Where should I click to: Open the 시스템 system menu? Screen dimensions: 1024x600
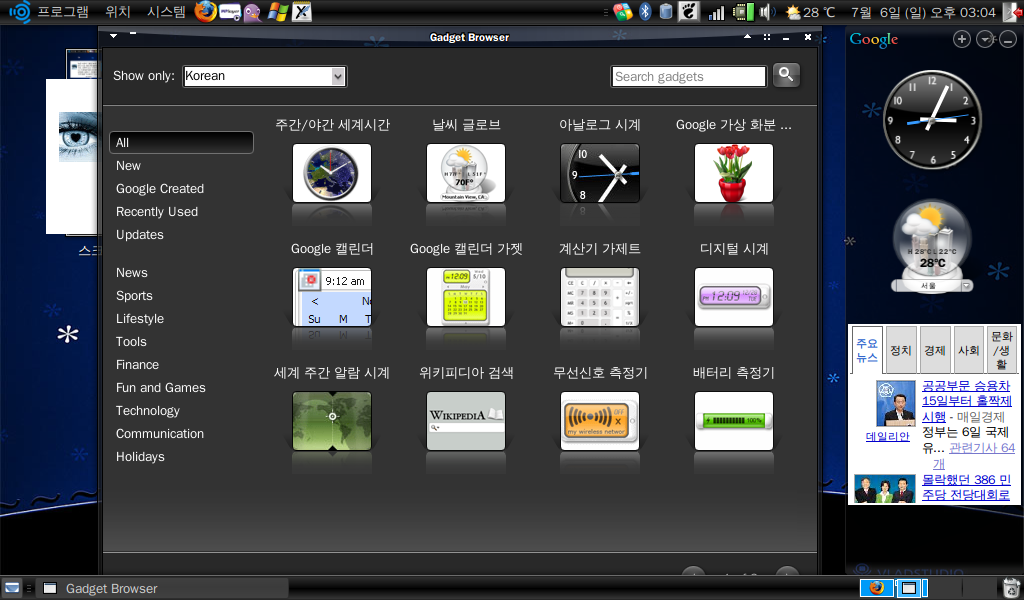[166, 12]
